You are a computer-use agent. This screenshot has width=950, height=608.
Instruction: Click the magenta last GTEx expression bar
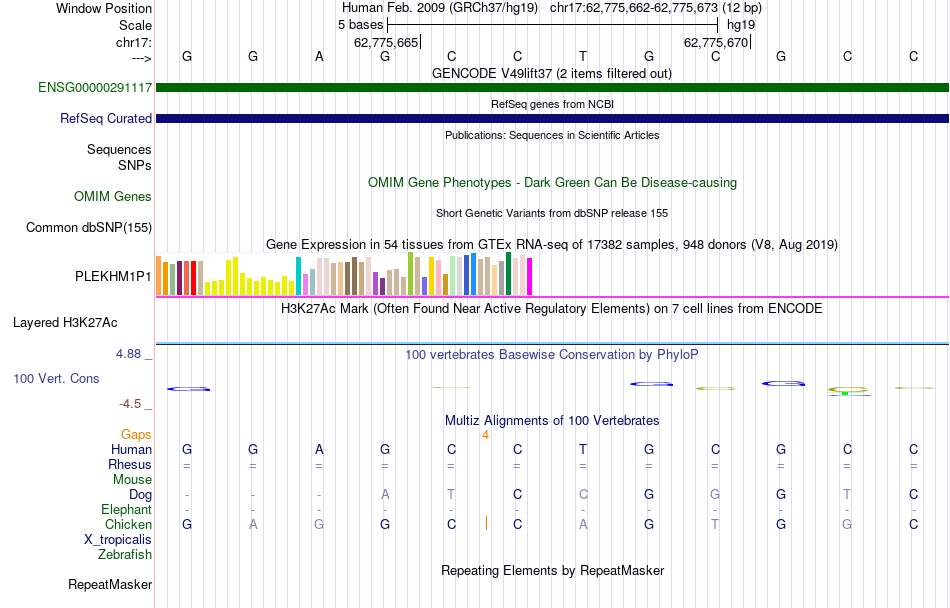(530, 277)
